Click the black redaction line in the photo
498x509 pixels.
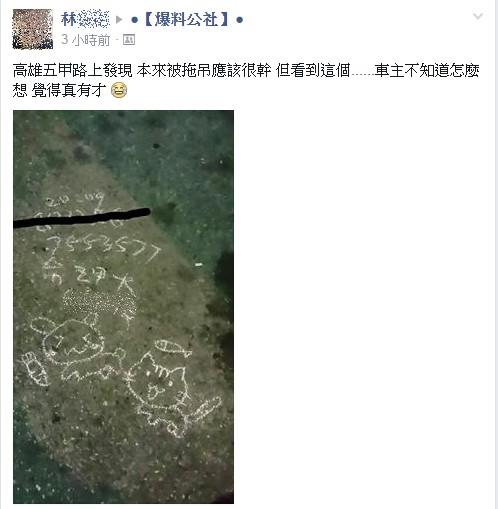82,218
